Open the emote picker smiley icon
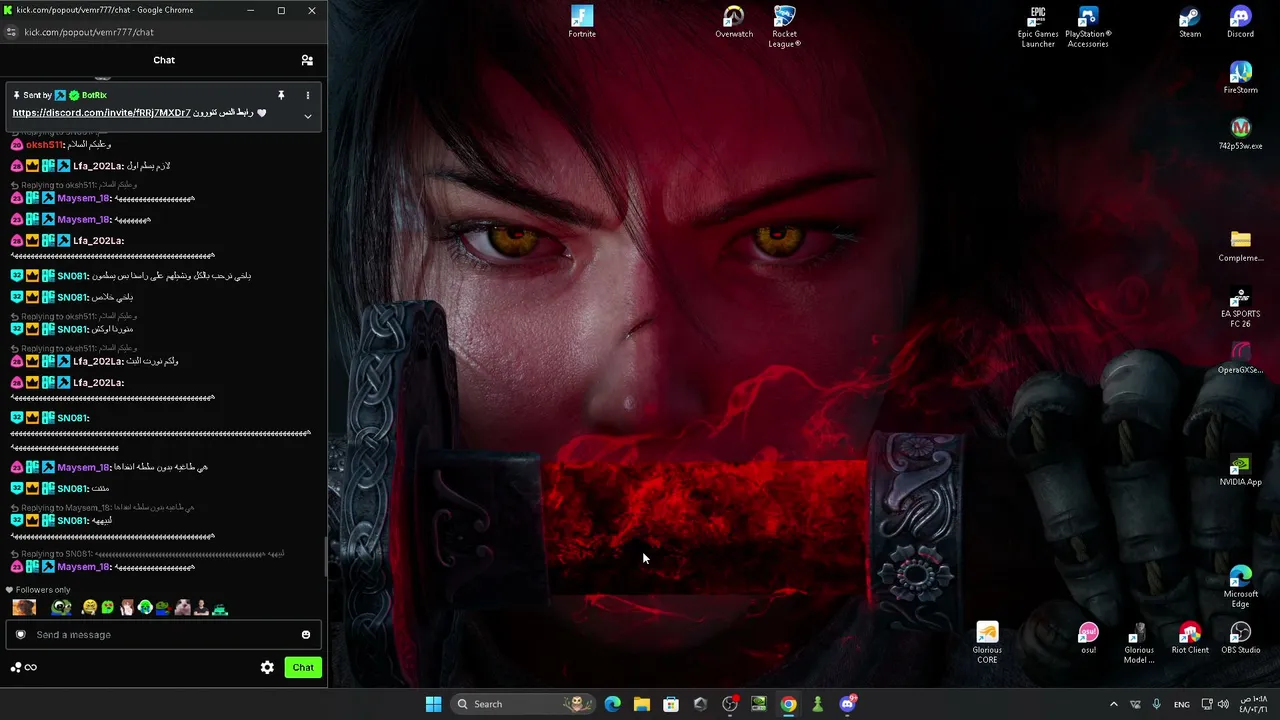The height and width of the screenshot is (720, 1280). [306, 634]
